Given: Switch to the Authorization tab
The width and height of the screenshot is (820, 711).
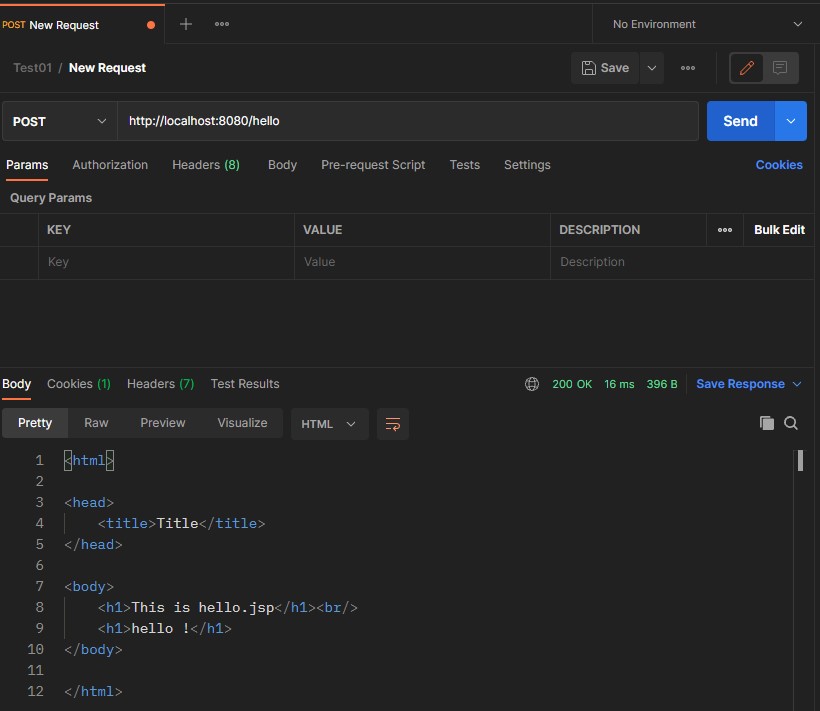Looking at the screenshot, I should point(110,165).
